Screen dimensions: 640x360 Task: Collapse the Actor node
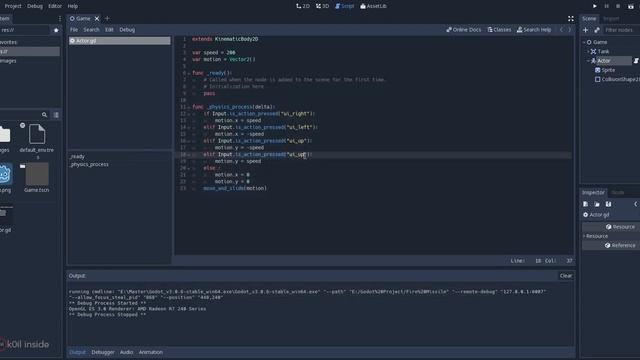point(588,61)
